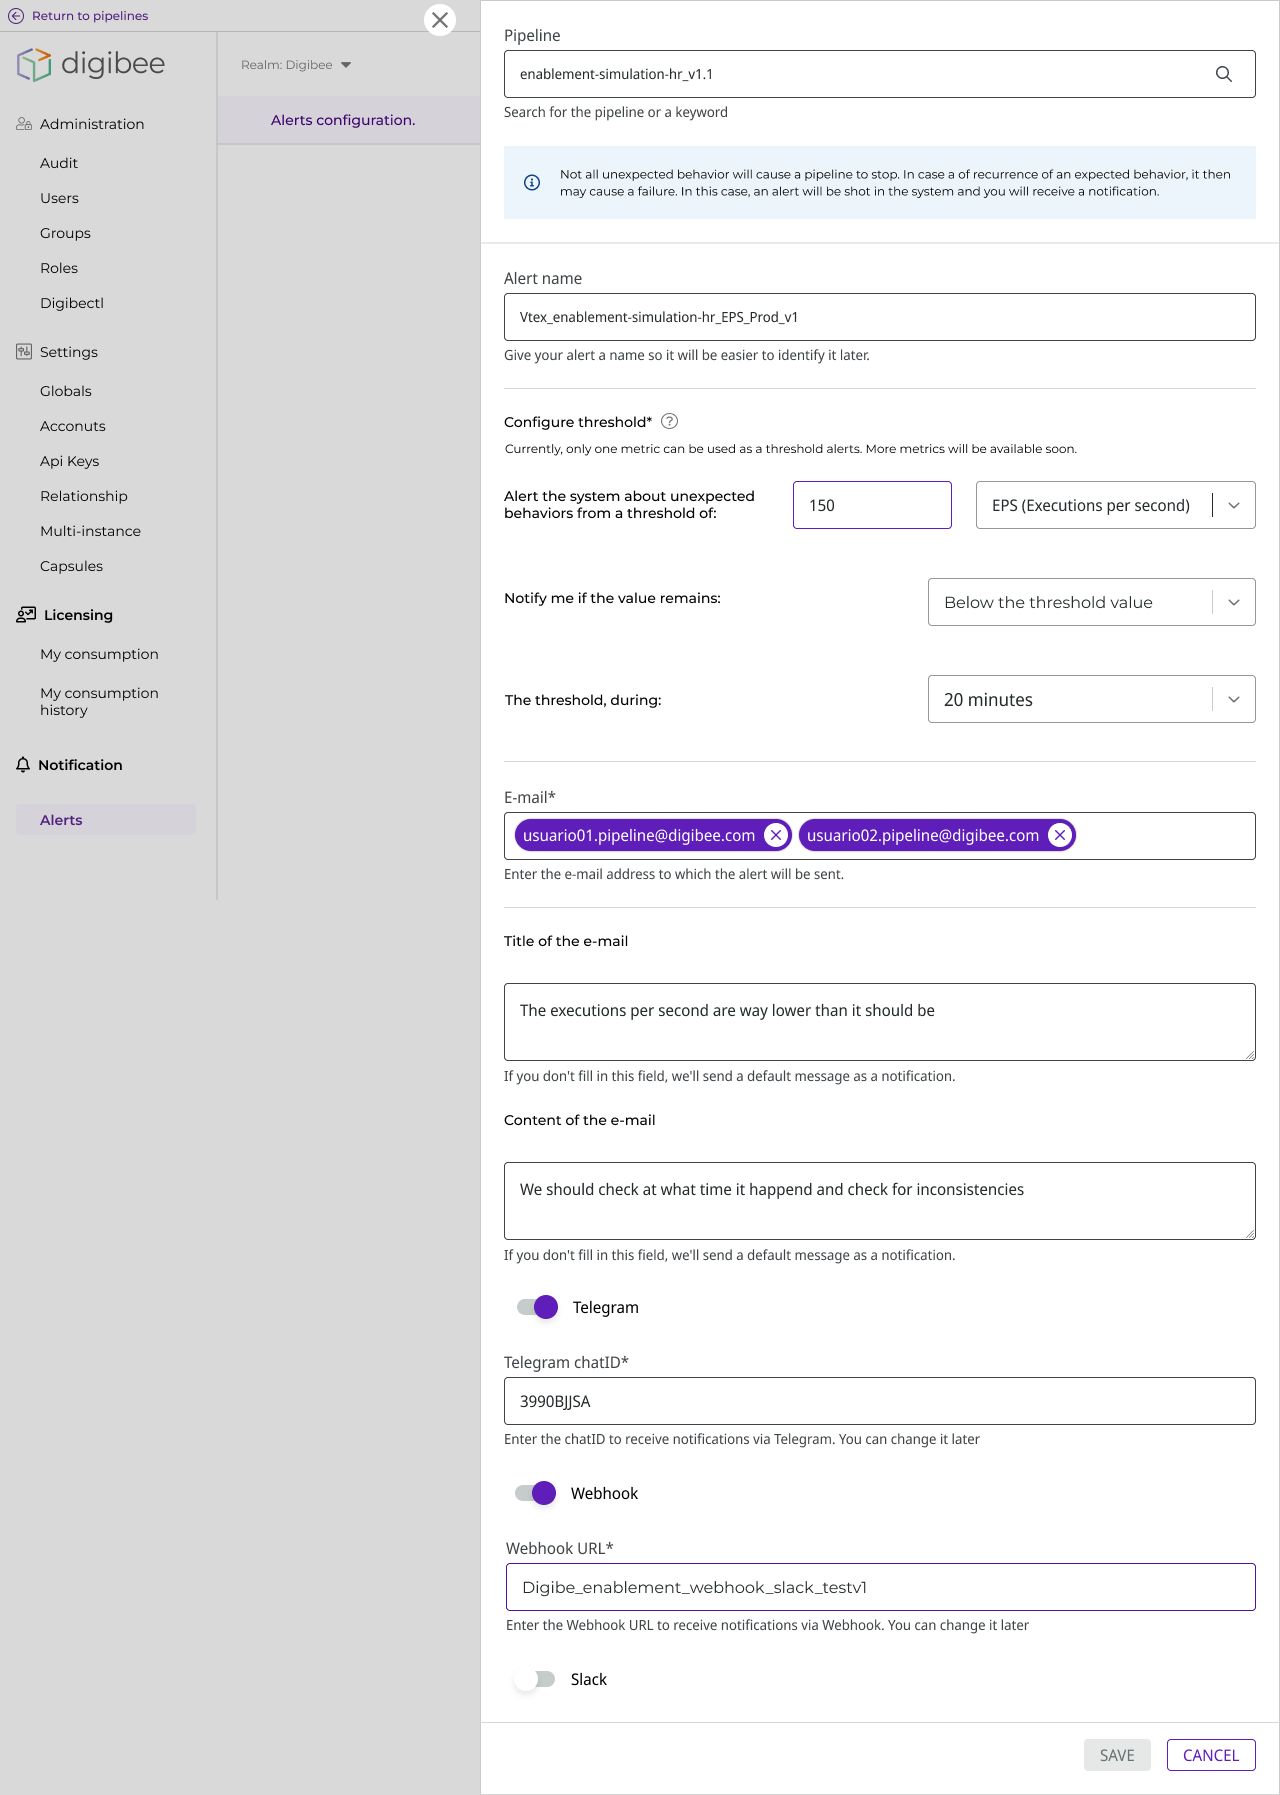This screenshot has height=1795, width=1280.
Task: Open Groups in the sidebar
Action: click(65, 233)
